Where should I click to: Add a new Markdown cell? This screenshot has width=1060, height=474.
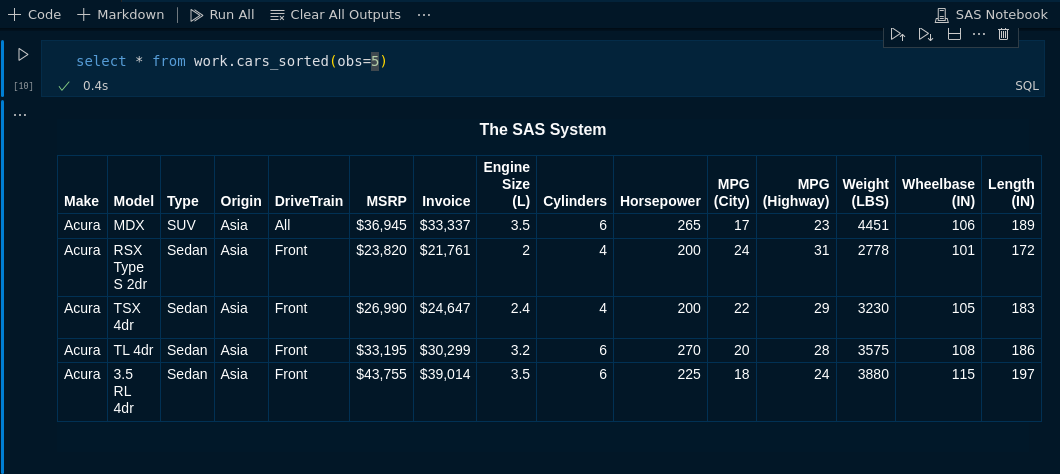click(x=121, y=15)
